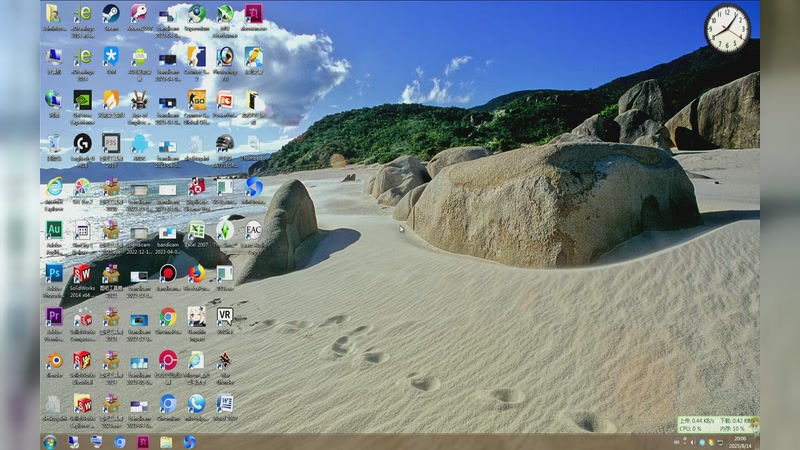Select the Thumbs.db file
This screenshot has width=800, height=450.
[254, 144]
